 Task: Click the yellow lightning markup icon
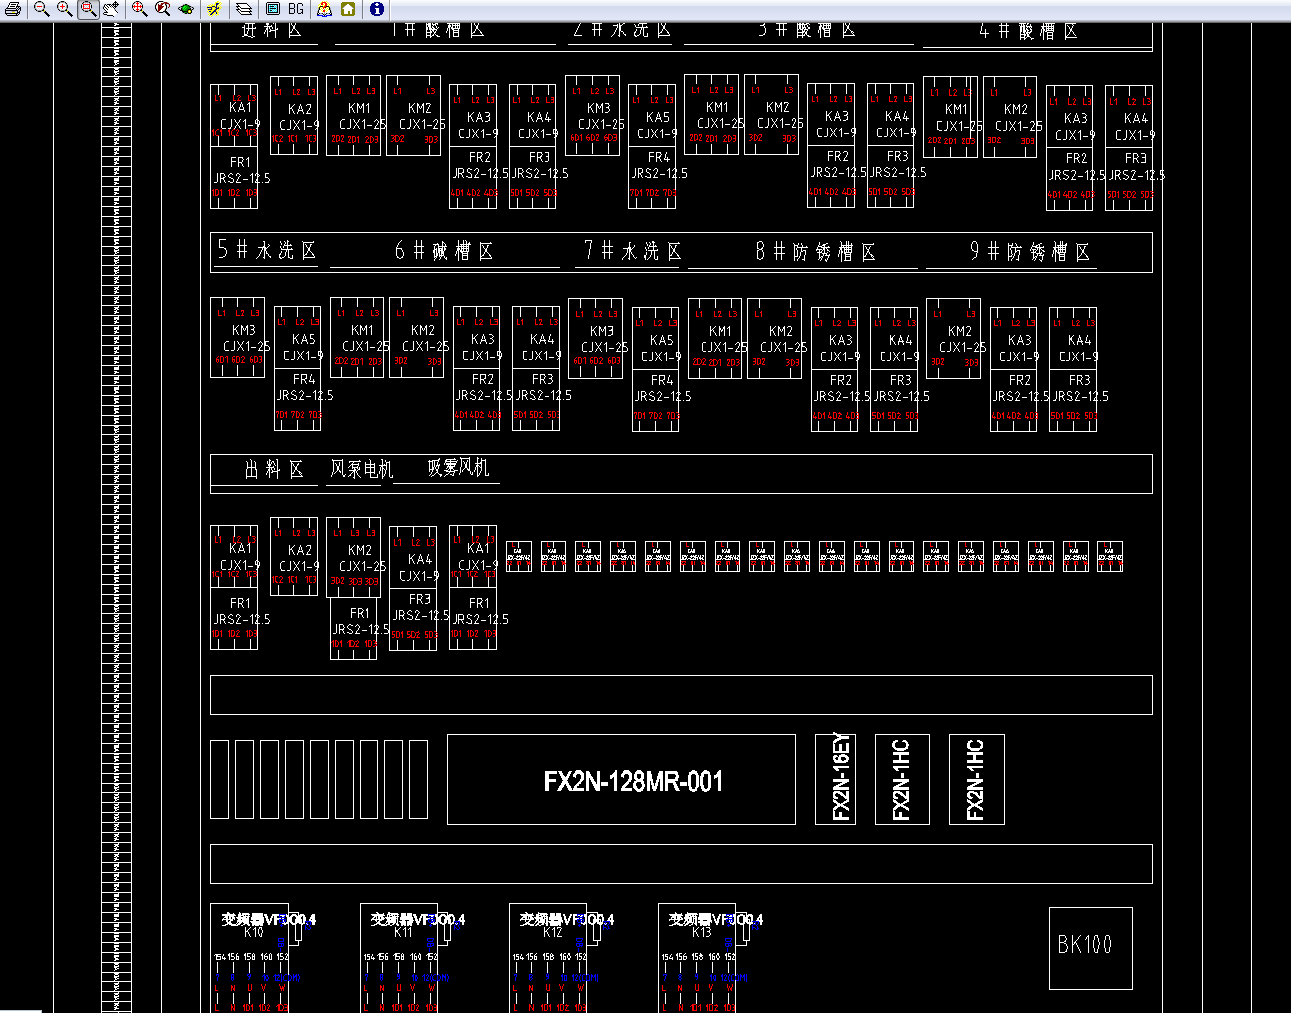(x=214, y=9)
